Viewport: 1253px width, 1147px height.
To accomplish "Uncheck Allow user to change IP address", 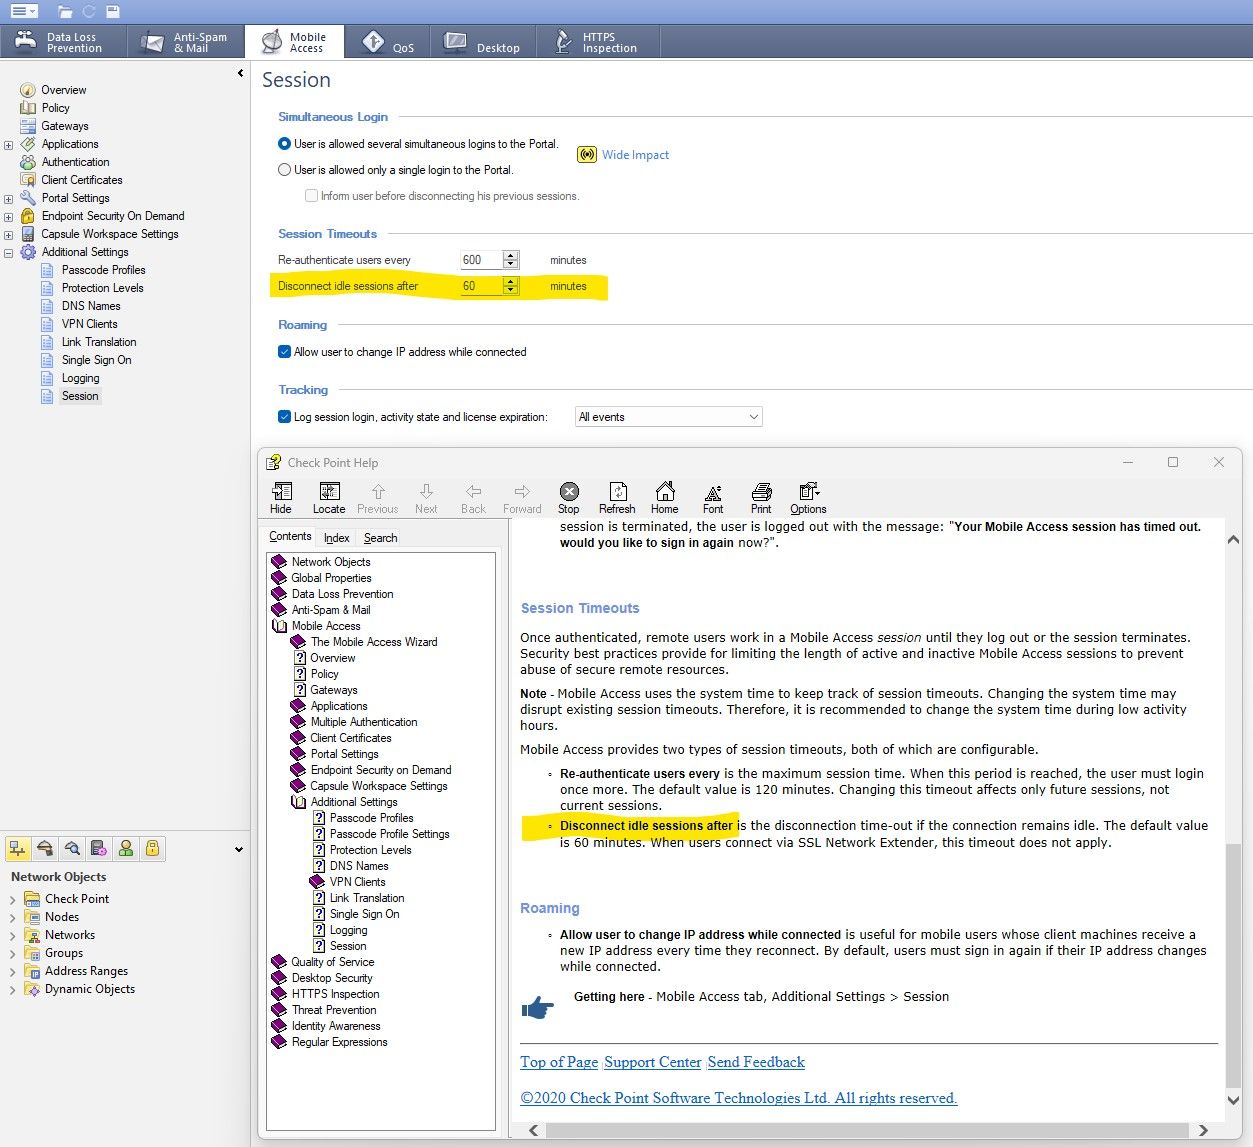I will (285, 352).
